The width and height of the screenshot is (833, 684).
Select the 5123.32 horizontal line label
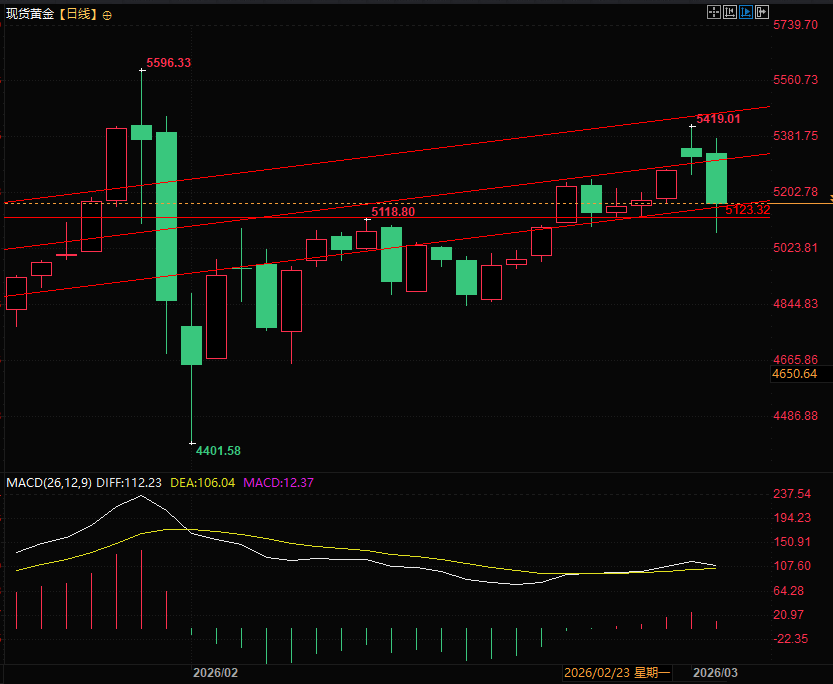[747, 210]
